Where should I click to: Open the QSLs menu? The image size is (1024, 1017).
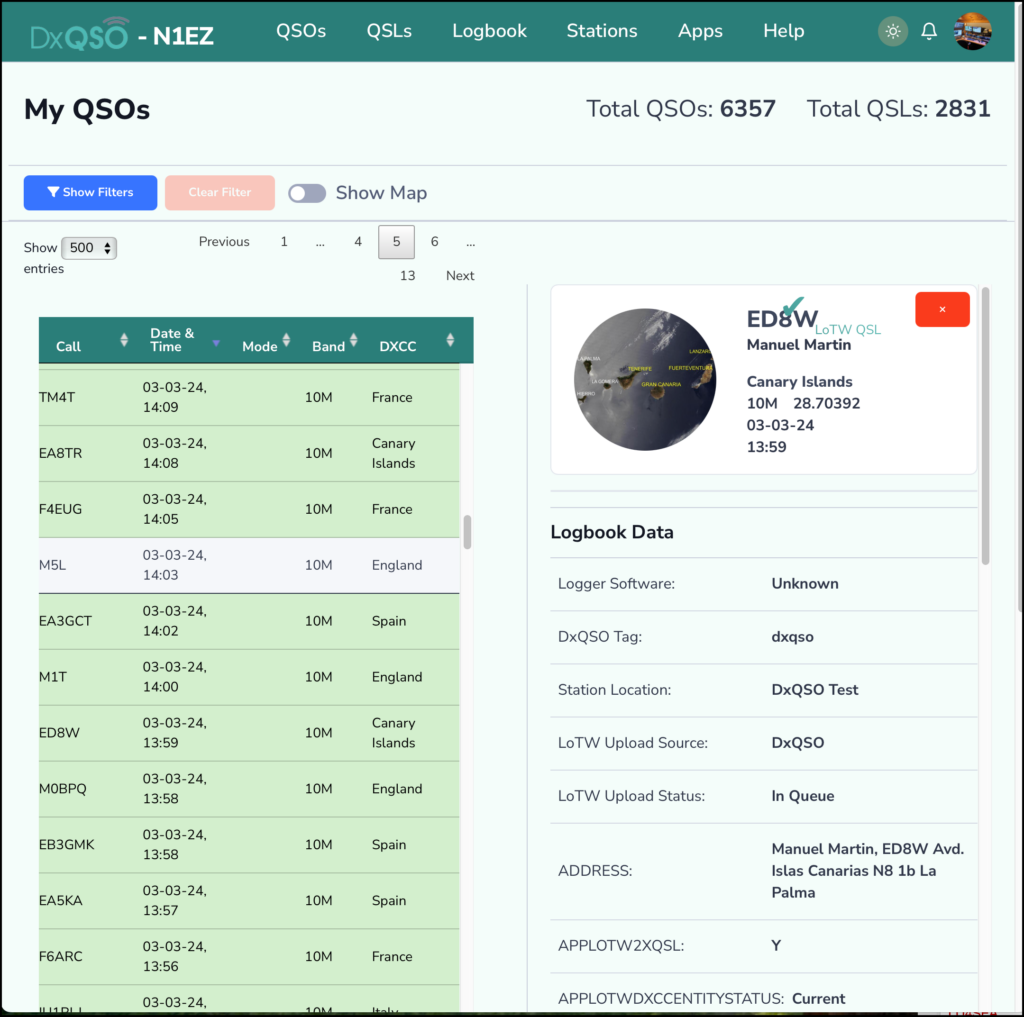pyautogui.click(x=389, y=31)
